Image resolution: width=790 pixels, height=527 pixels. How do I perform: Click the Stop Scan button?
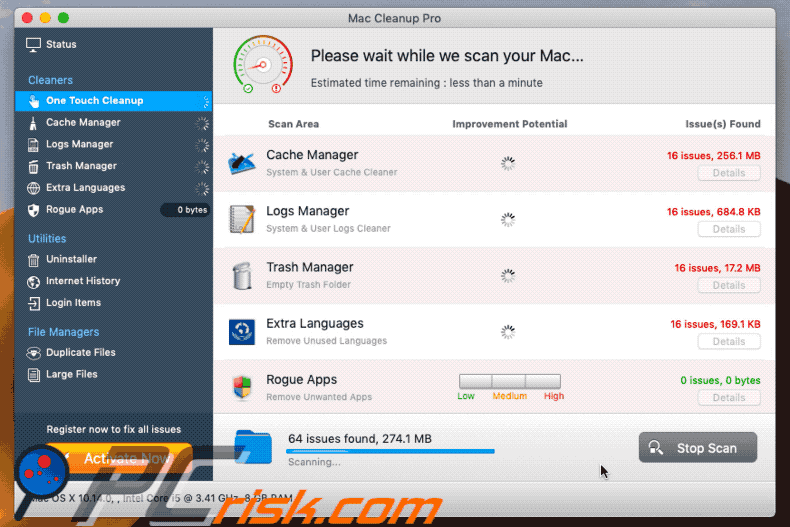coord(698,447)
